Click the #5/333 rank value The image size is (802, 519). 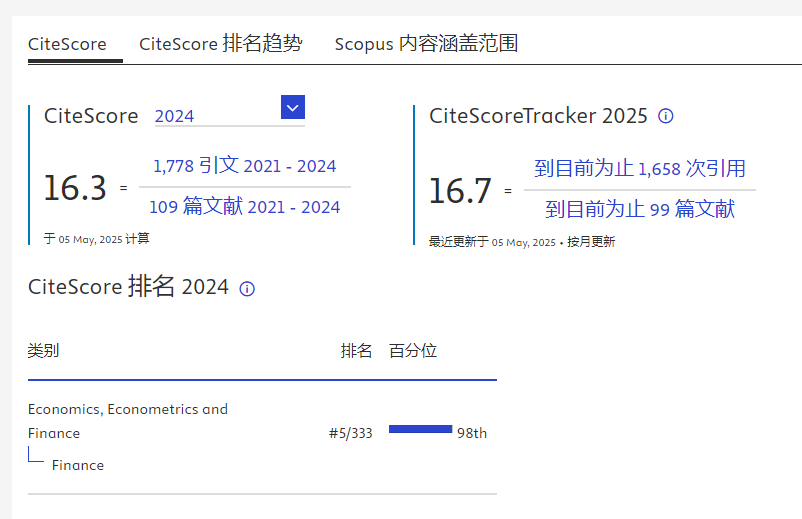tap(350, 433)
